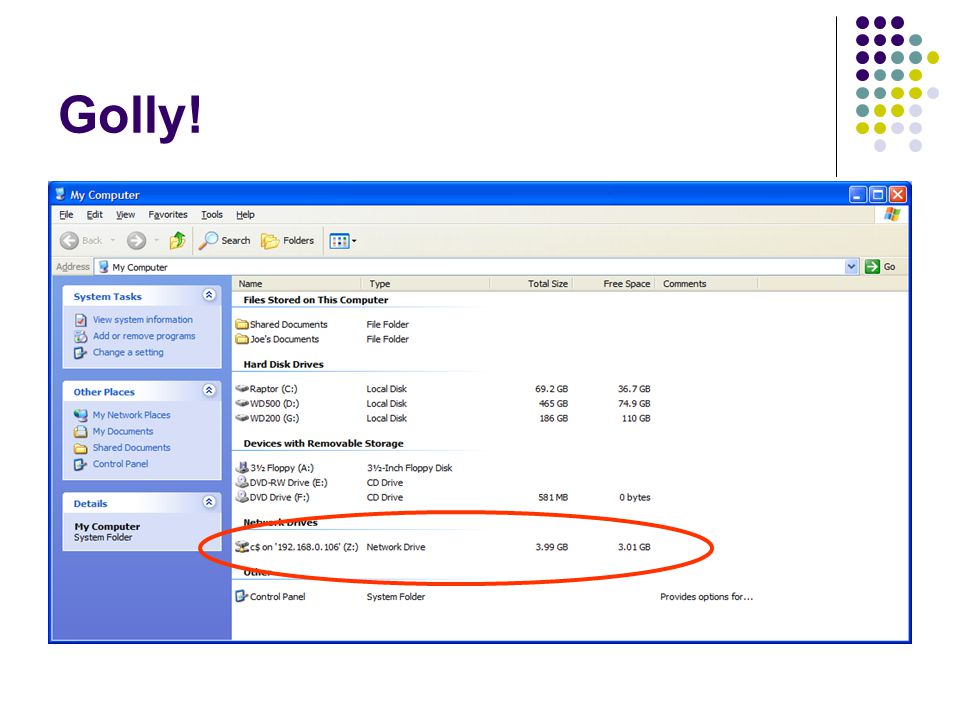Select the 3½ Floppy (A:) icon

[242, 468]
